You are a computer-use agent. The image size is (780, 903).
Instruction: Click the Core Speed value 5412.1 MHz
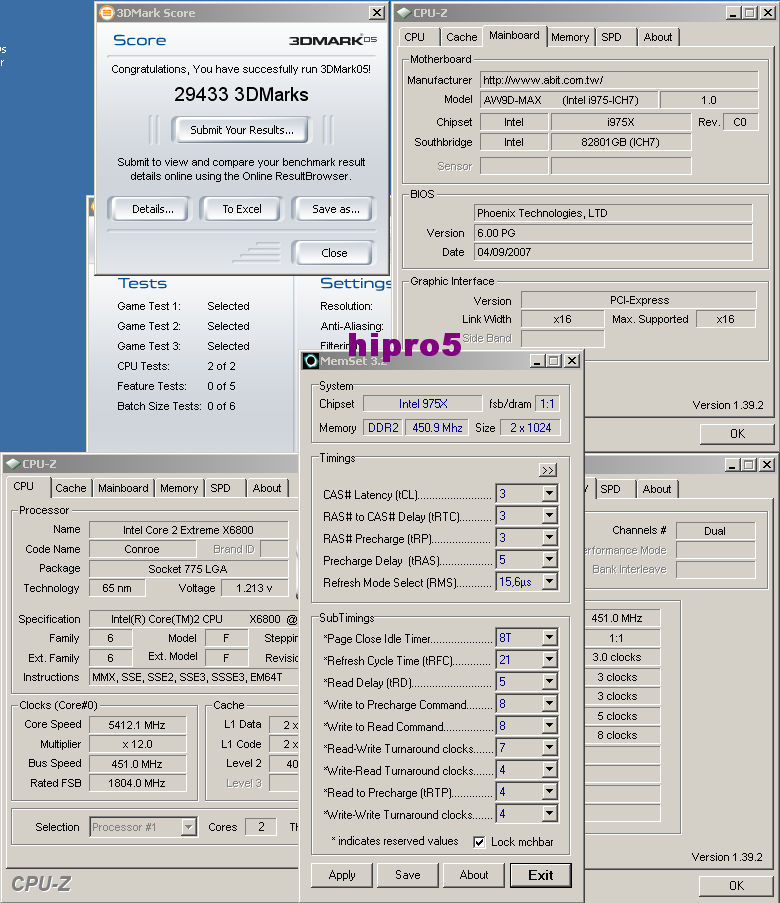pyautogui.click(x=137, y=725)
